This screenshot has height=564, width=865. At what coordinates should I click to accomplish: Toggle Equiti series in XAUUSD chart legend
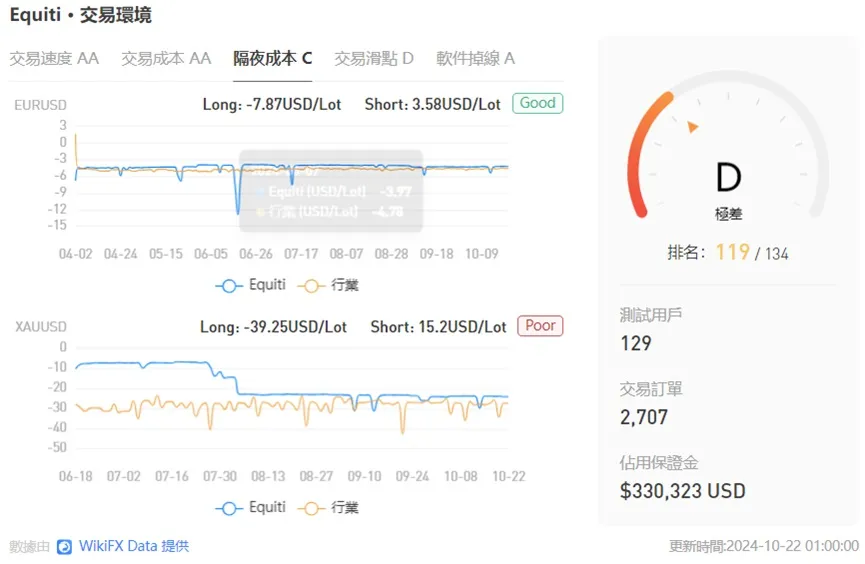(x=250, y=507)
